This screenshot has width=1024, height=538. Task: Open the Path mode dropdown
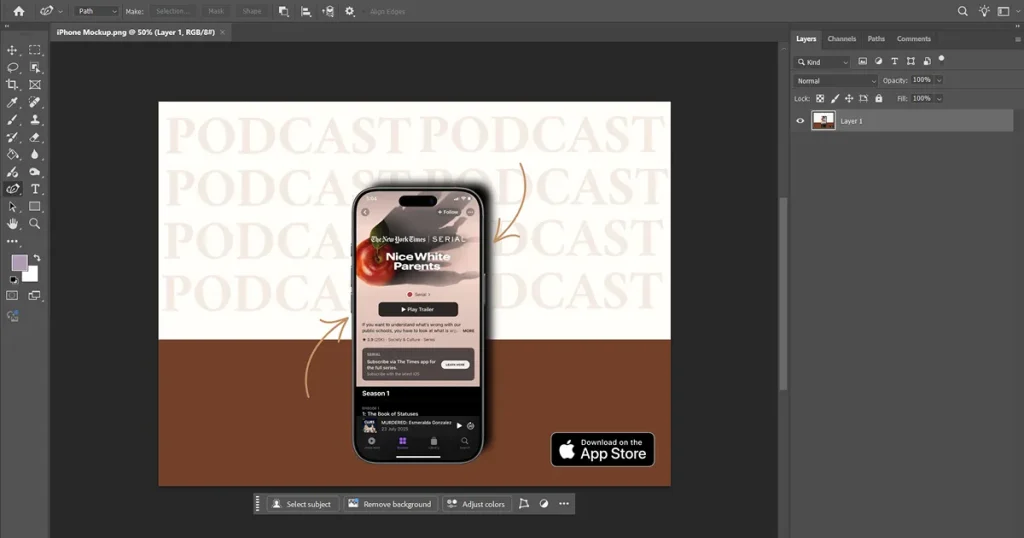coord(97,11)
